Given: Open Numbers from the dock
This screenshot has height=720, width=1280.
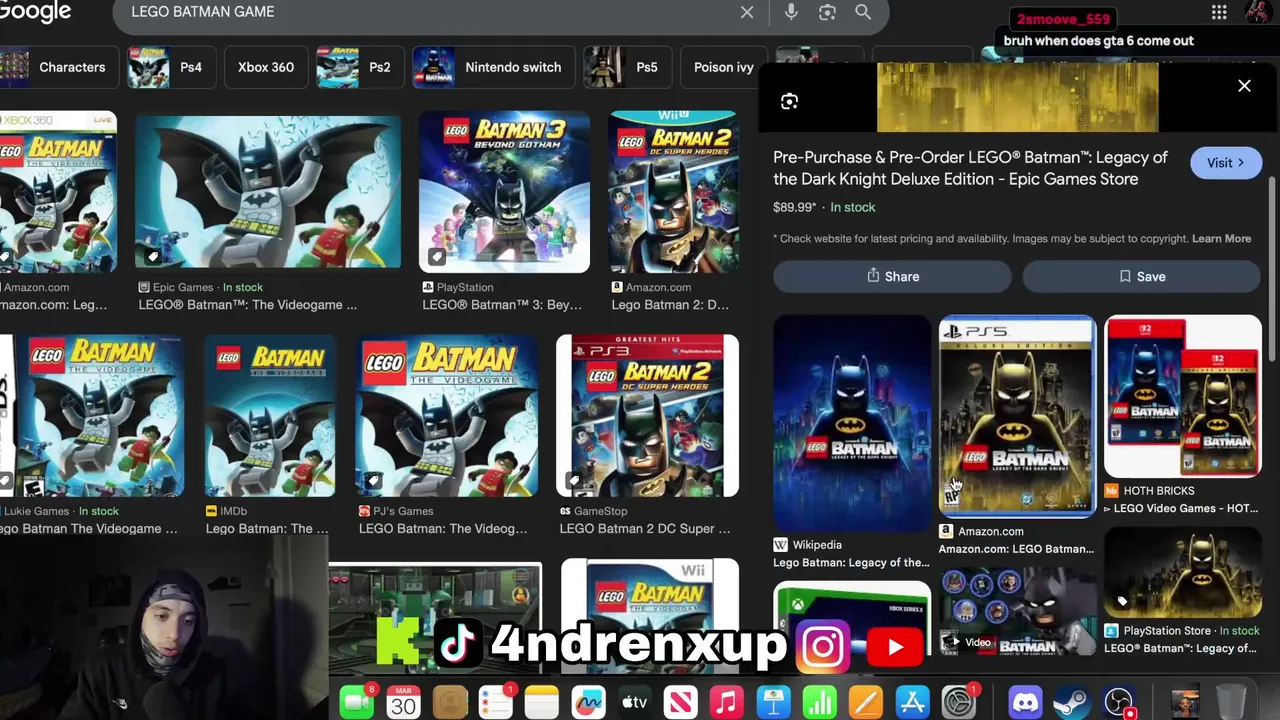Looking at the screenshot, I should point(820,702).
